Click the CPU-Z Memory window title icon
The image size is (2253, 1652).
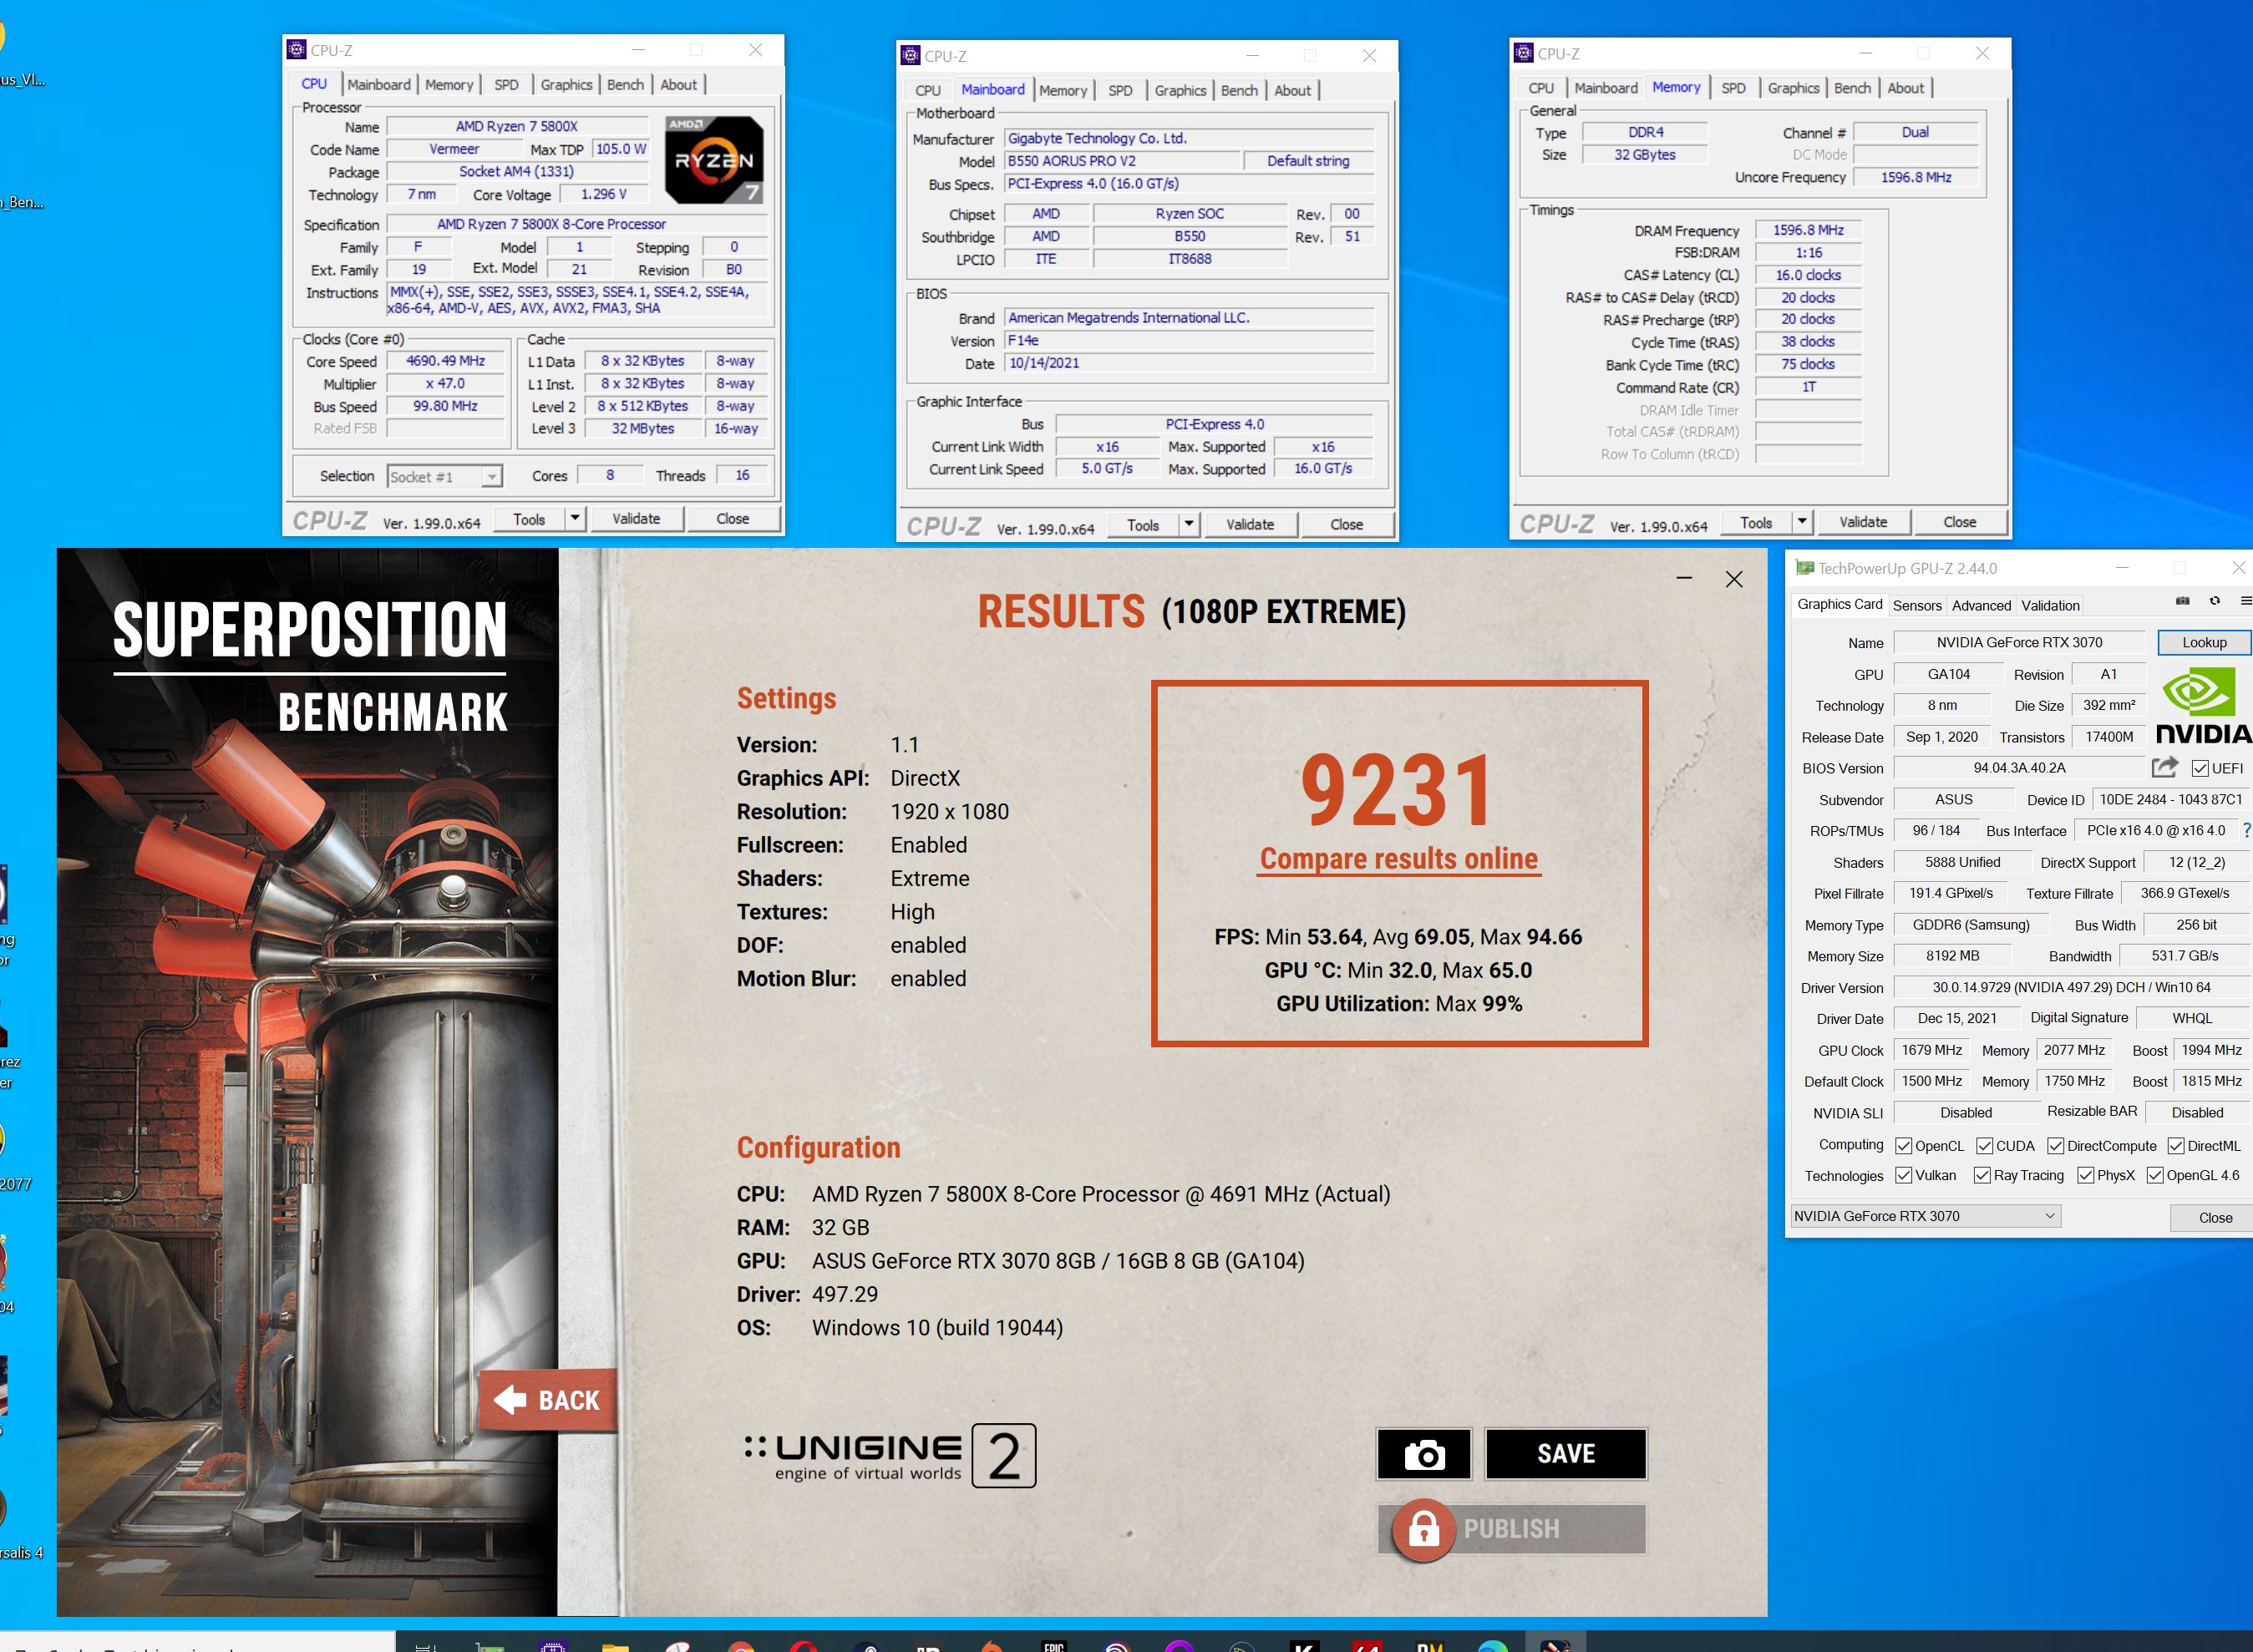[x=1524, y=53]
